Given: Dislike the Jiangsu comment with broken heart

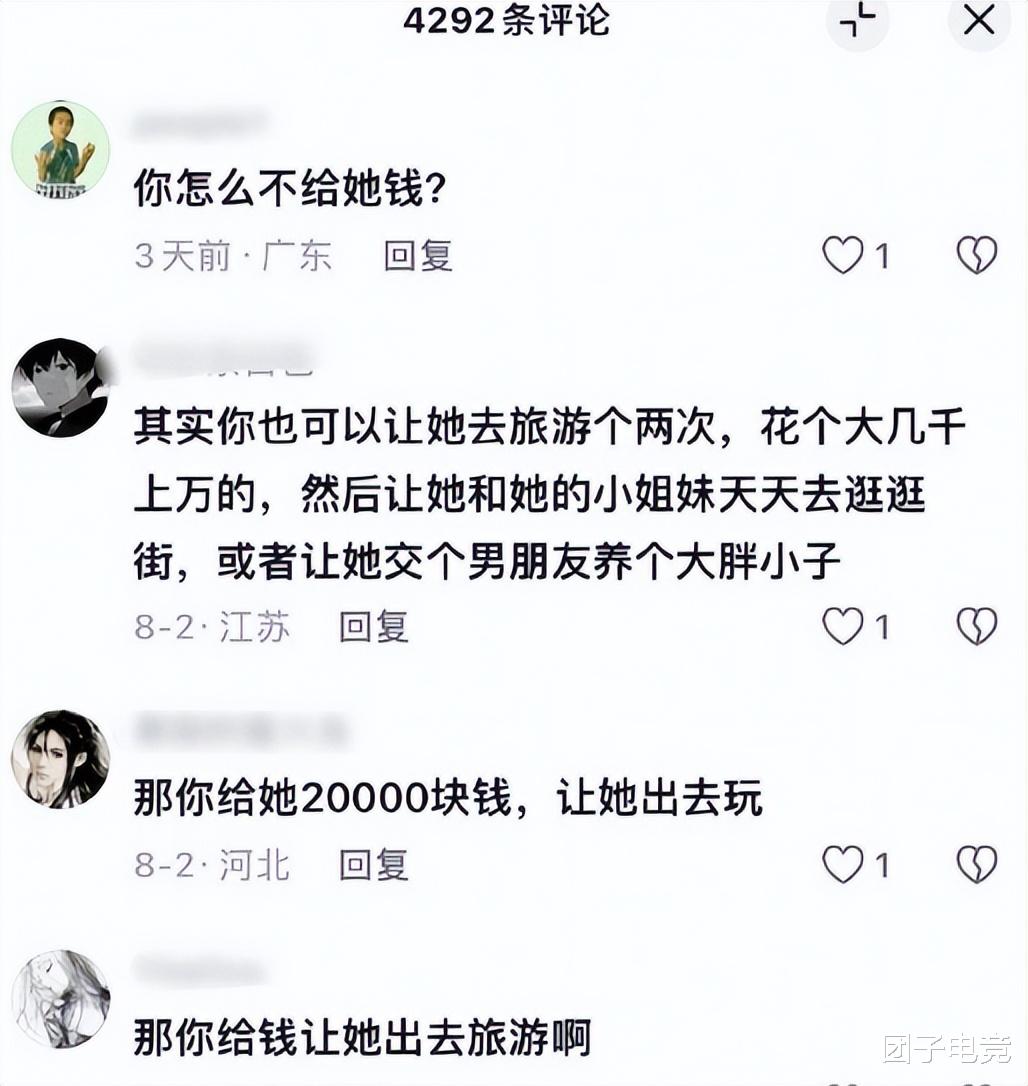Looking at the screenshot, I should click(977, 626).
